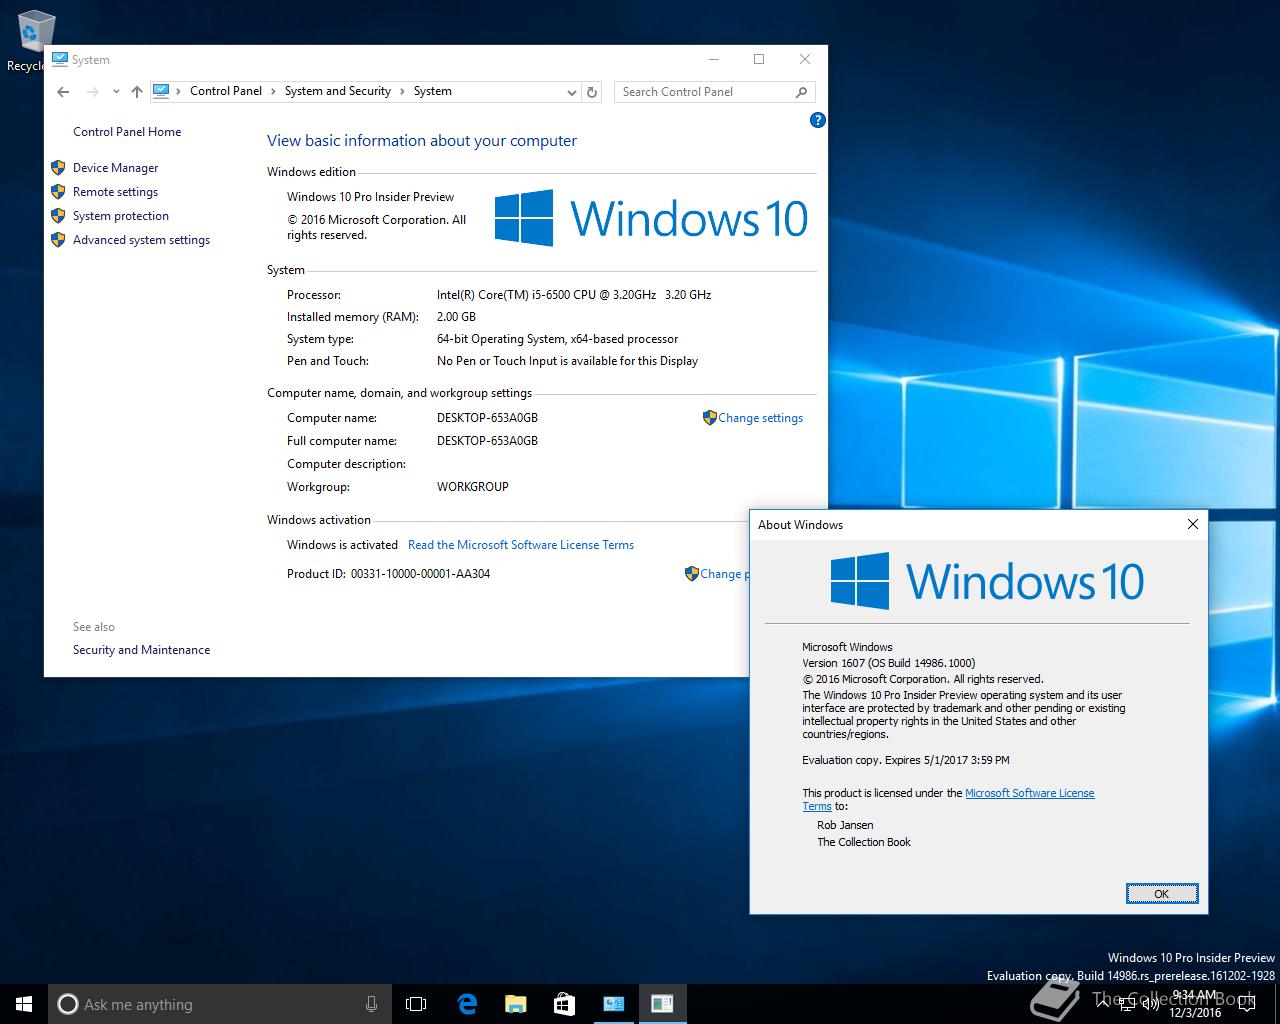This screenshot has width=1280, height=1024.
Task: Click shield icon beside Remote settings
Action: pyautogui.click(x=58, y=192)
